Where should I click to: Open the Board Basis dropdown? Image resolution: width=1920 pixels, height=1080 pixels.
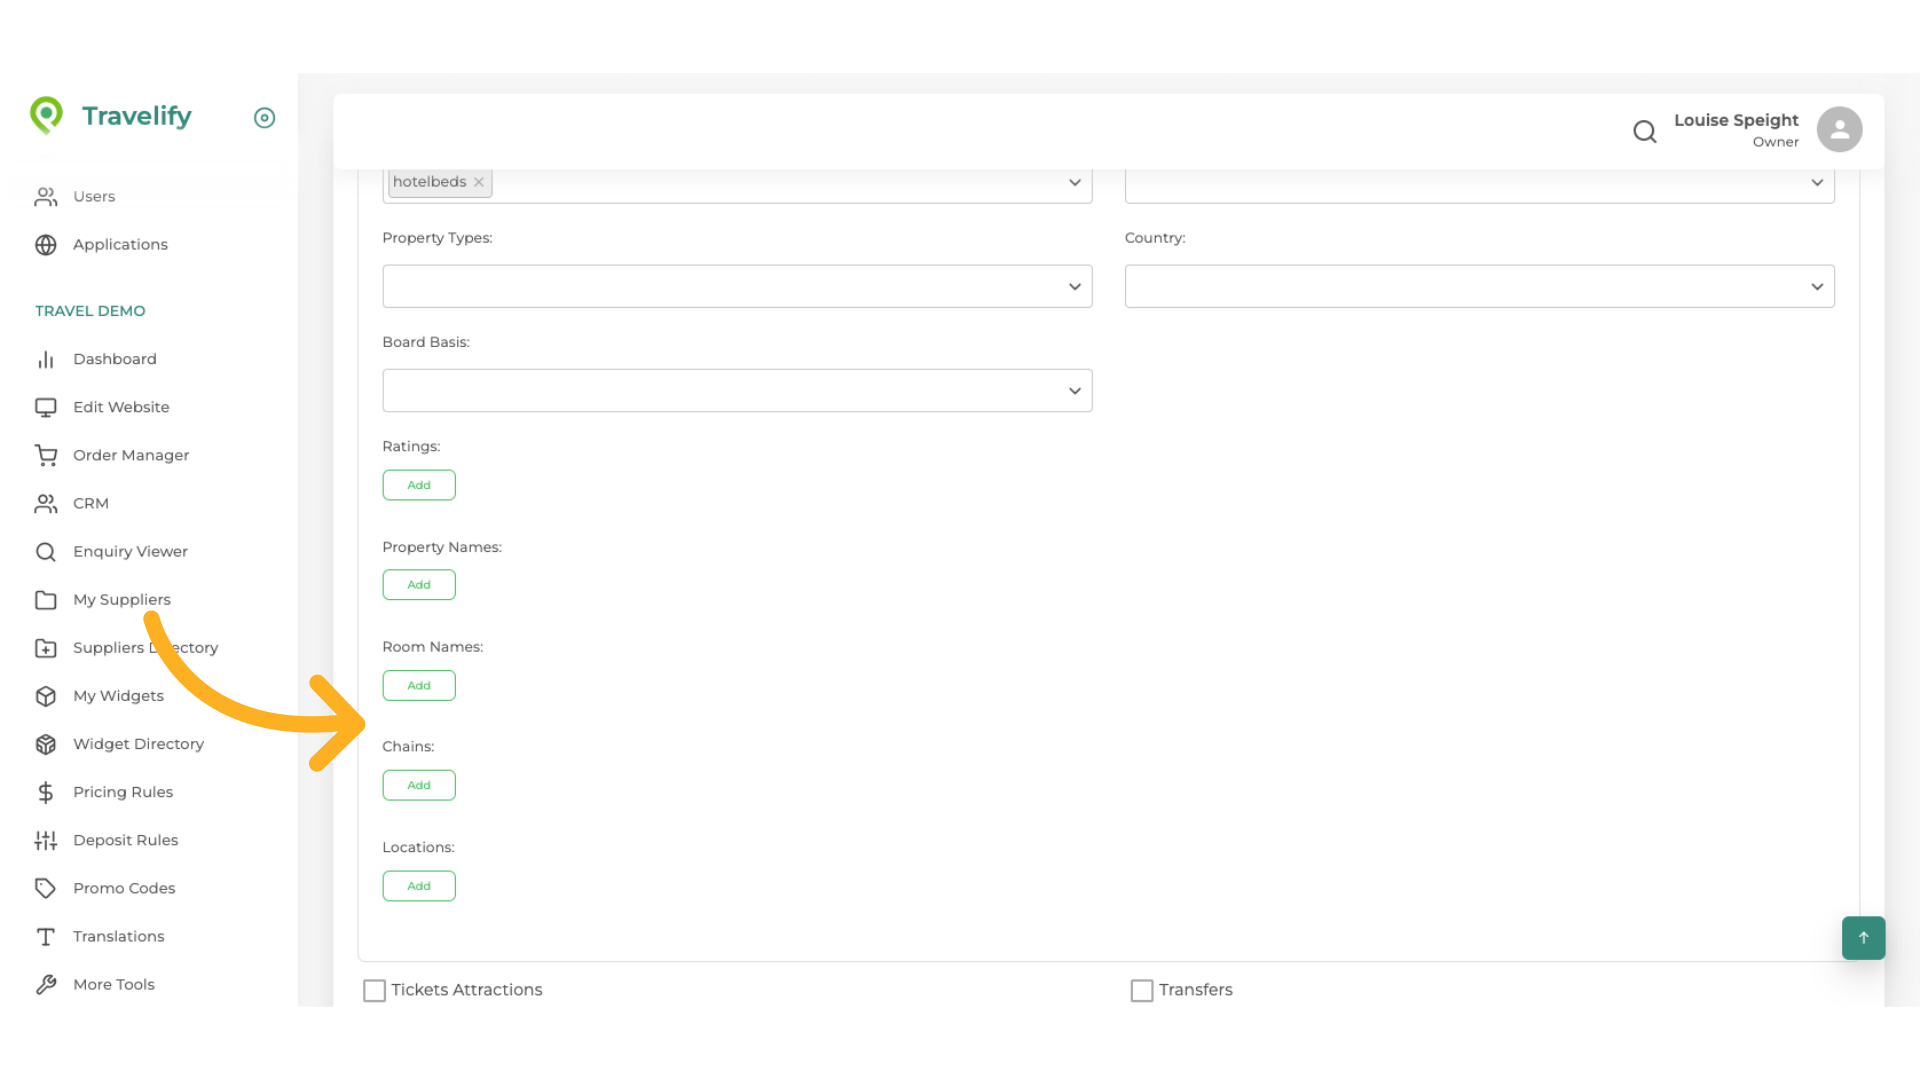coord(737,390)
